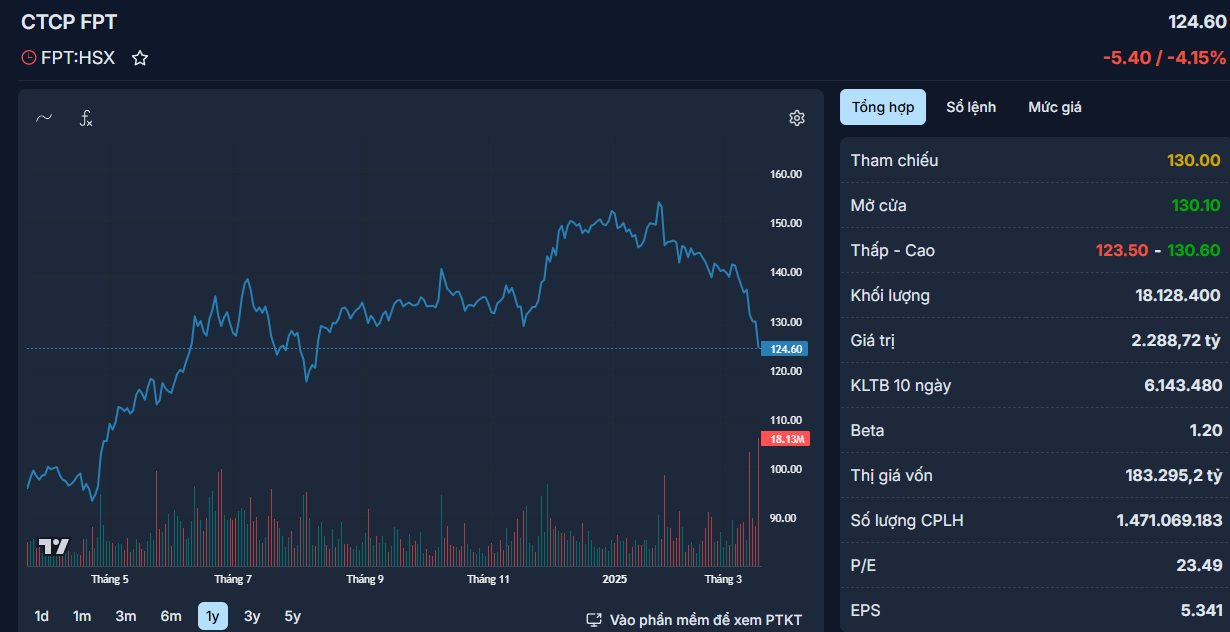
Task: Click the 18.13M volume label on chart
Action: coord(783,439)
